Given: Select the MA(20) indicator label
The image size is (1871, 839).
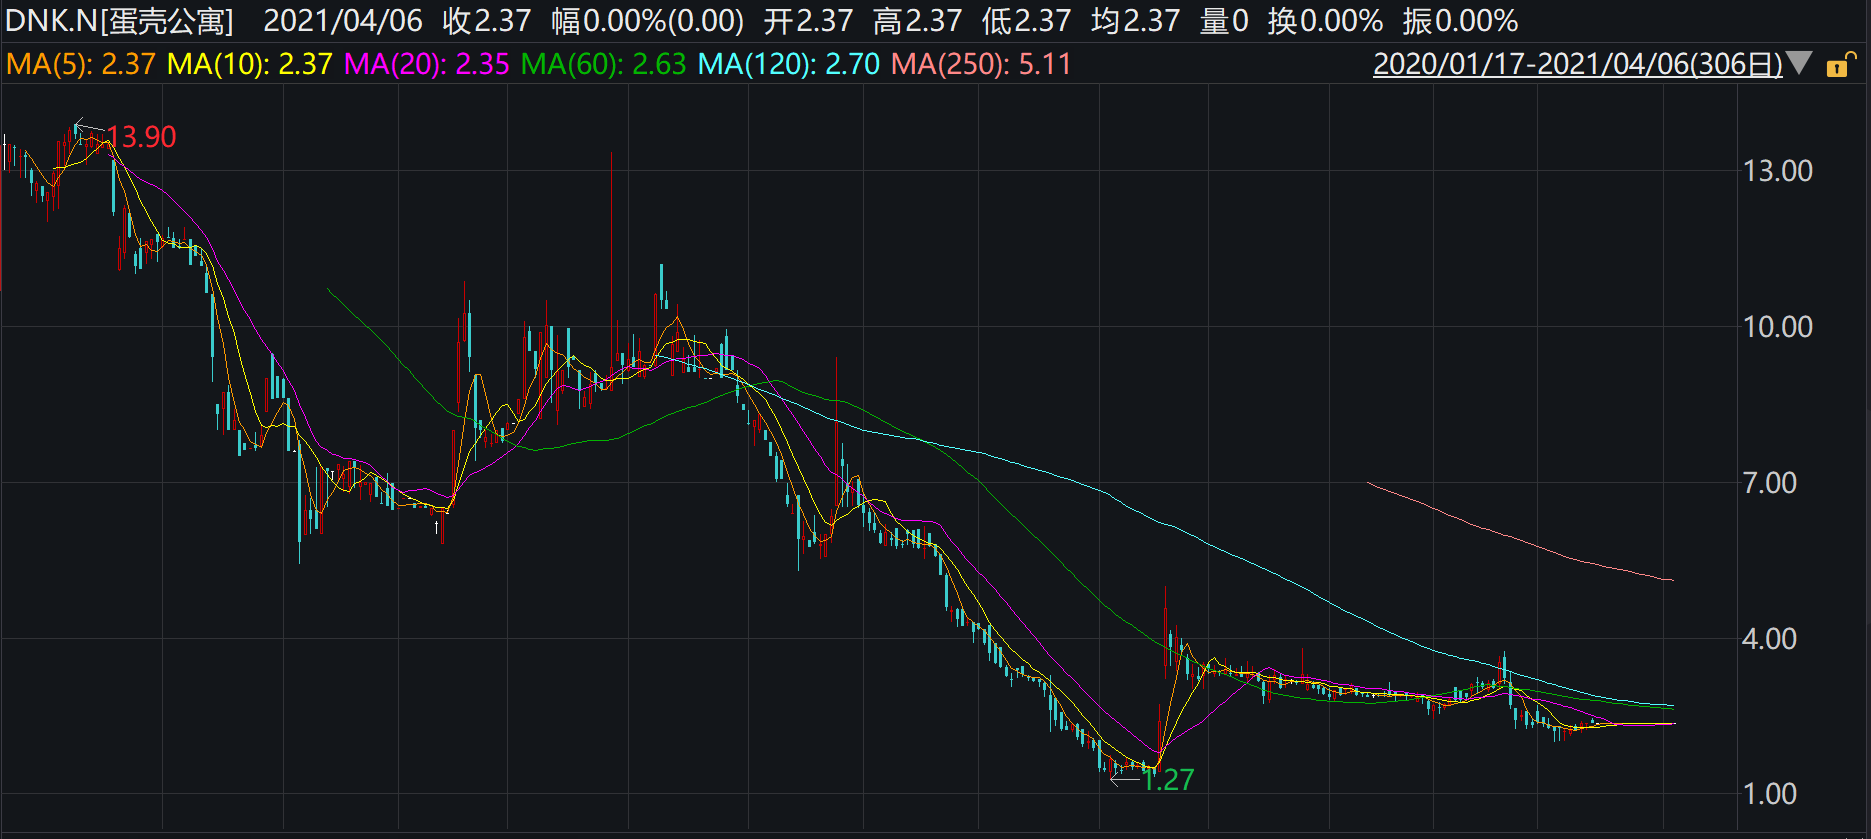Looking at the screenshot, I should (426, 64).
